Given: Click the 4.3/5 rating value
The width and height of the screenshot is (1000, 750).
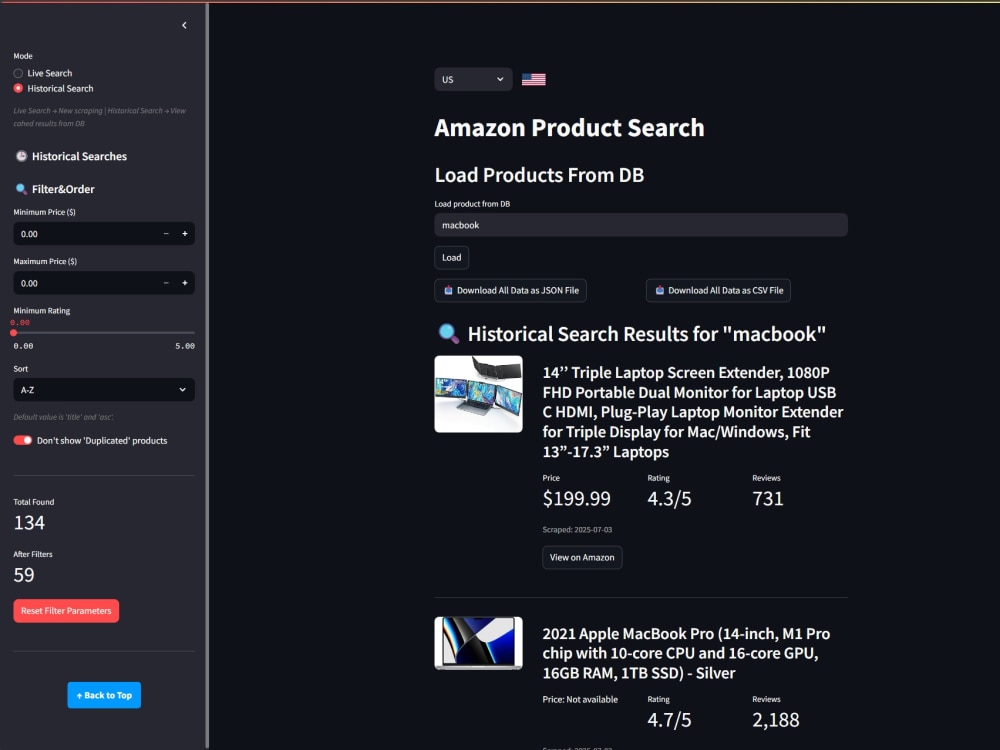Looking at the screenshot, I should (669, 498).
